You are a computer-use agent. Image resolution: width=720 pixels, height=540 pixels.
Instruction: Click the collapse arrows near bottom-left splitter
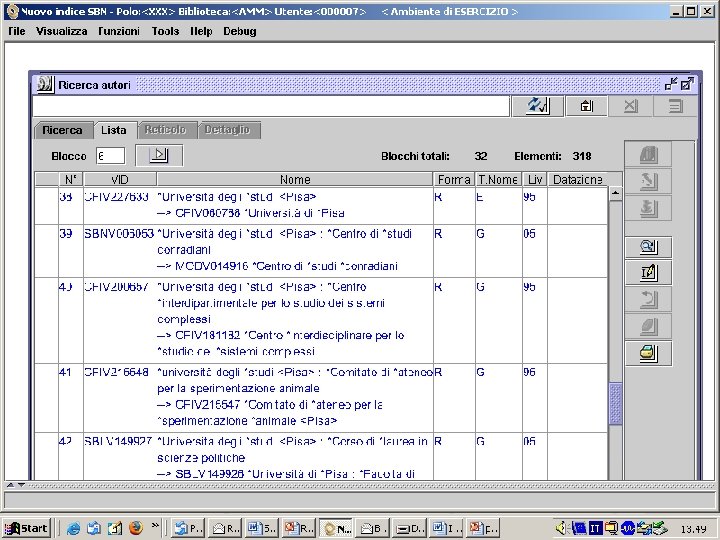[16, 485]
